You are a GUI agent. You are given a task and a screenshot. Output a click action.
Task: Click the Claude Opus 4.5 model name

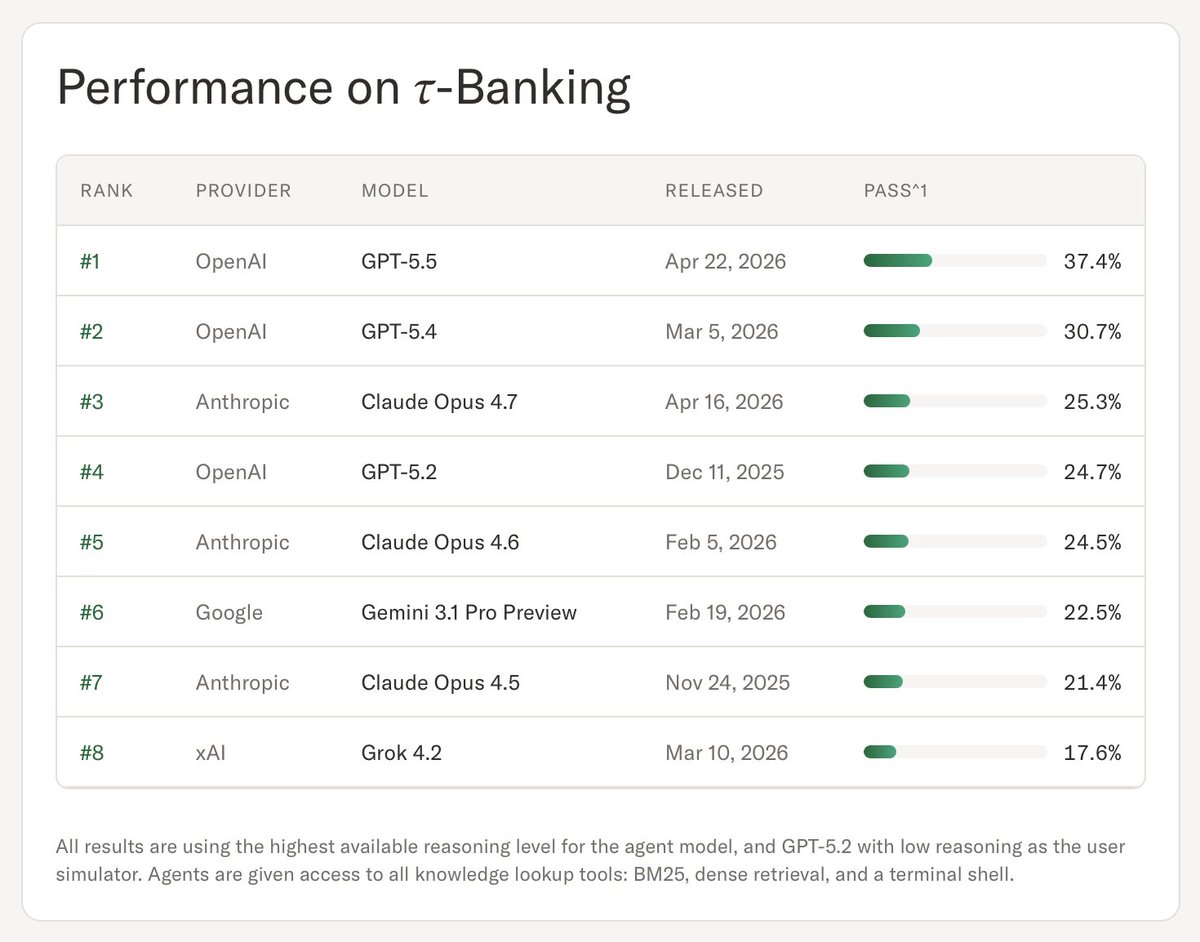tap(440, 682)
